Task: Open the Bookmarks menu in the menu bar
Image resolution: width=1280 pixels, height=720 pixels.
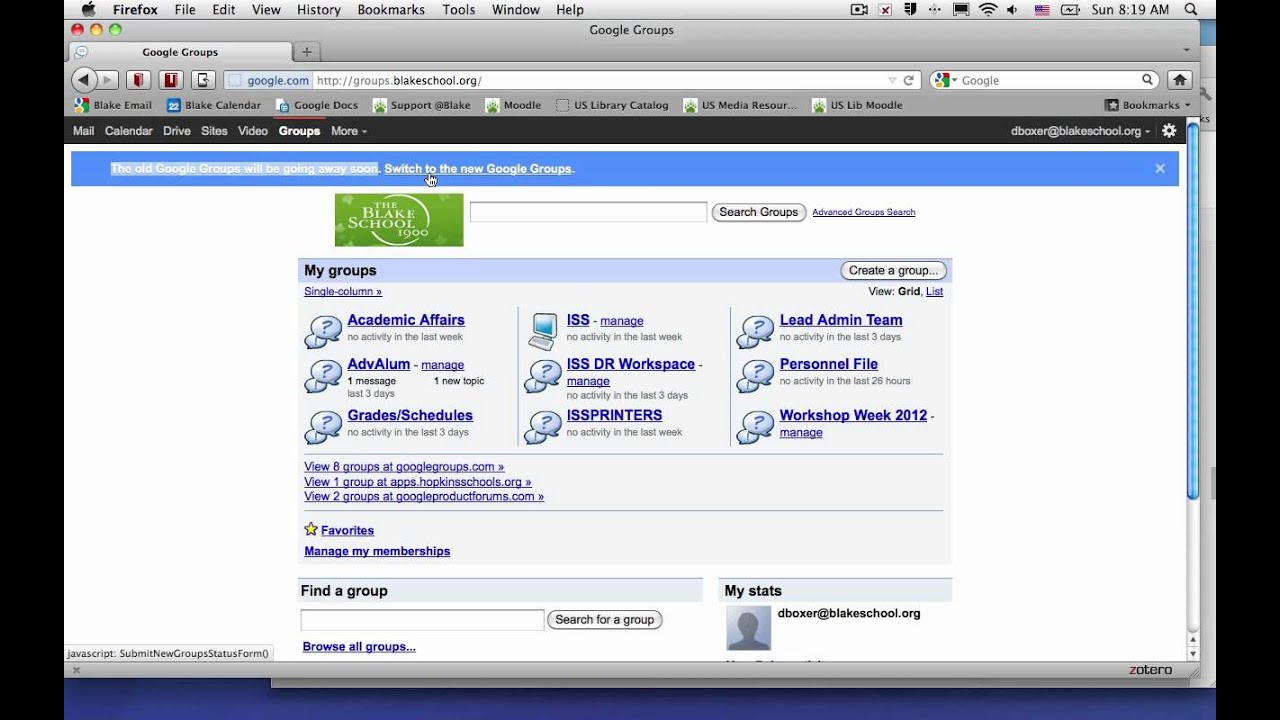Action: (391, 9)
